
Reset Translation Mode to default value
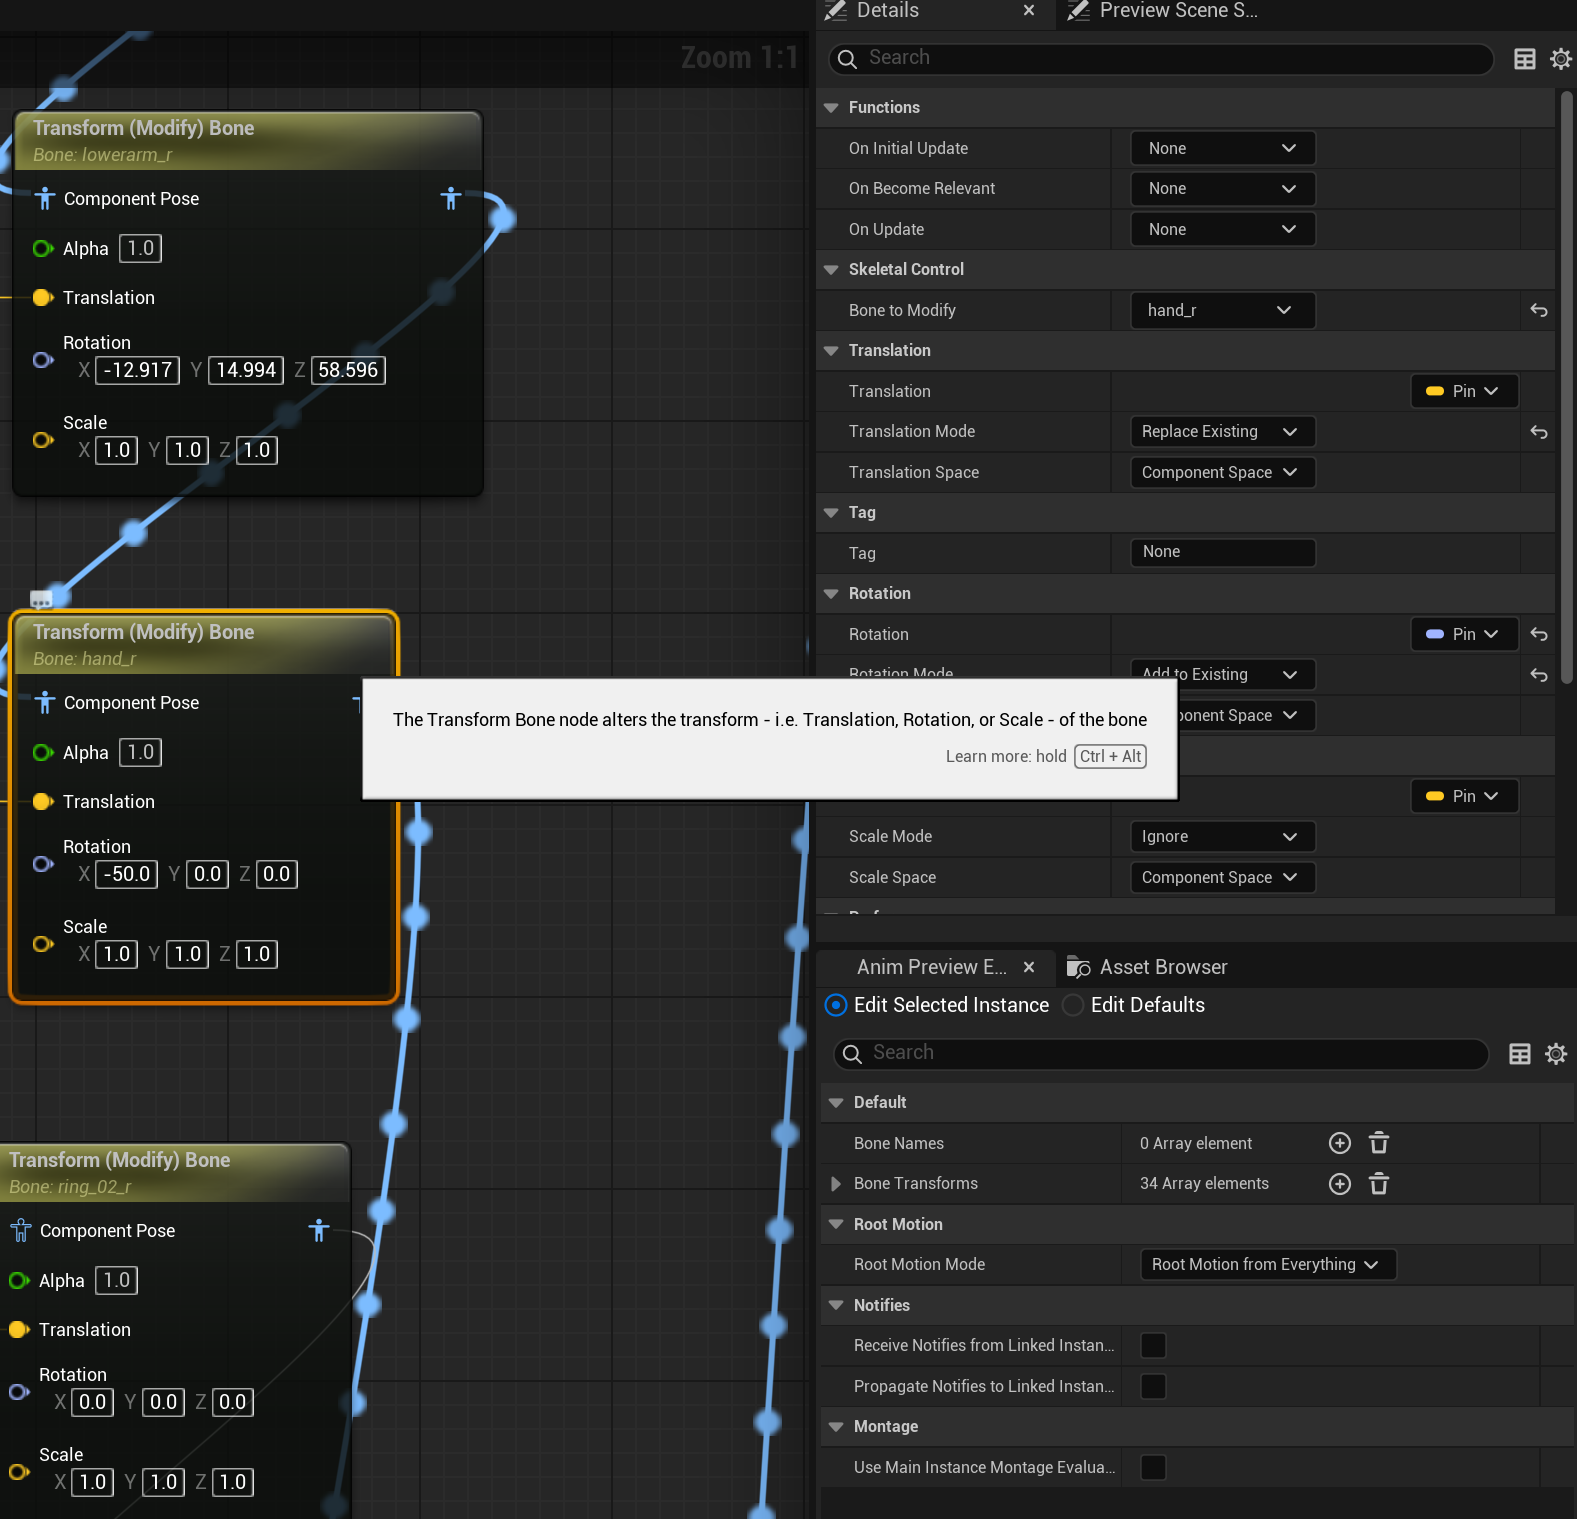tap(1538, 432)
